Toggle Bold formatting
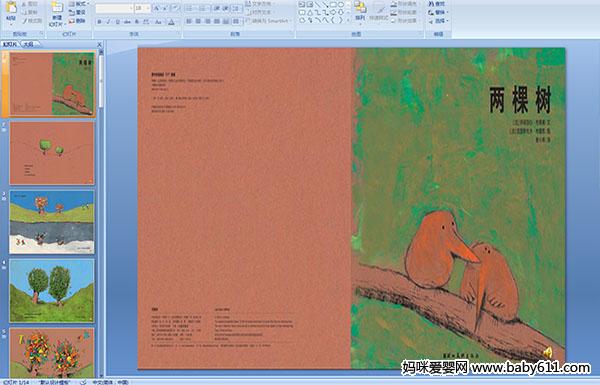The image size is (600, 385). pyautogui.click(x=99, y=22)
